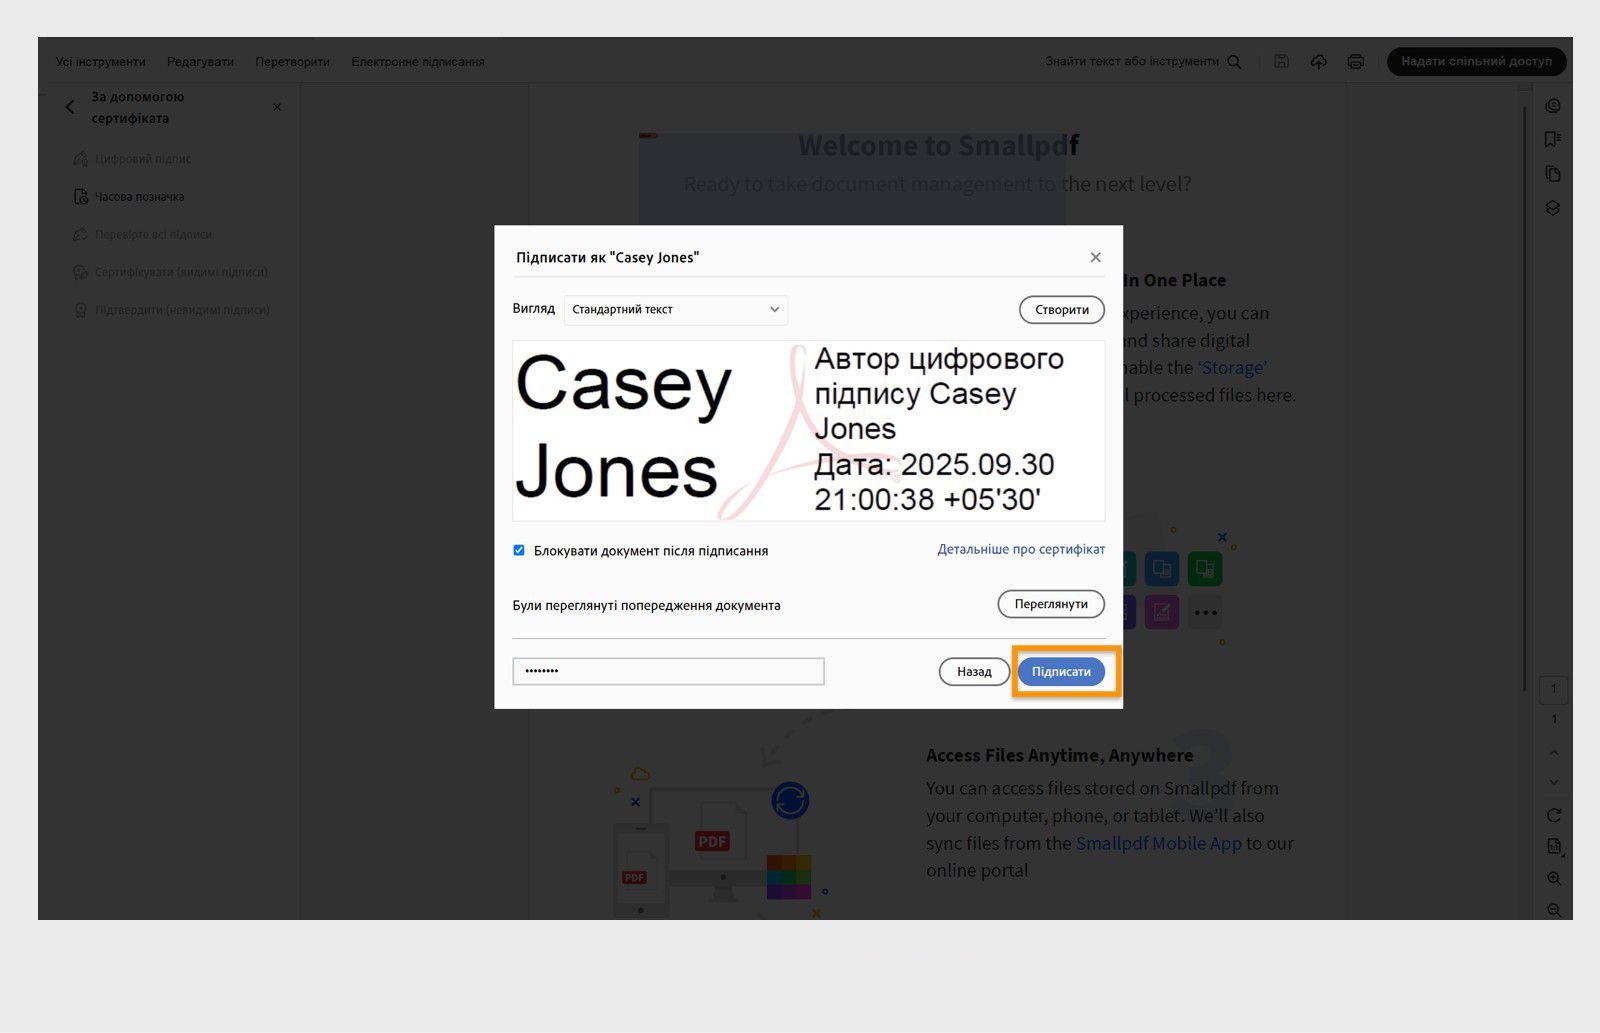The image size is (1600, 1033).
Task: Open the 'Storage' link in the document
Action: point(1232,368)
